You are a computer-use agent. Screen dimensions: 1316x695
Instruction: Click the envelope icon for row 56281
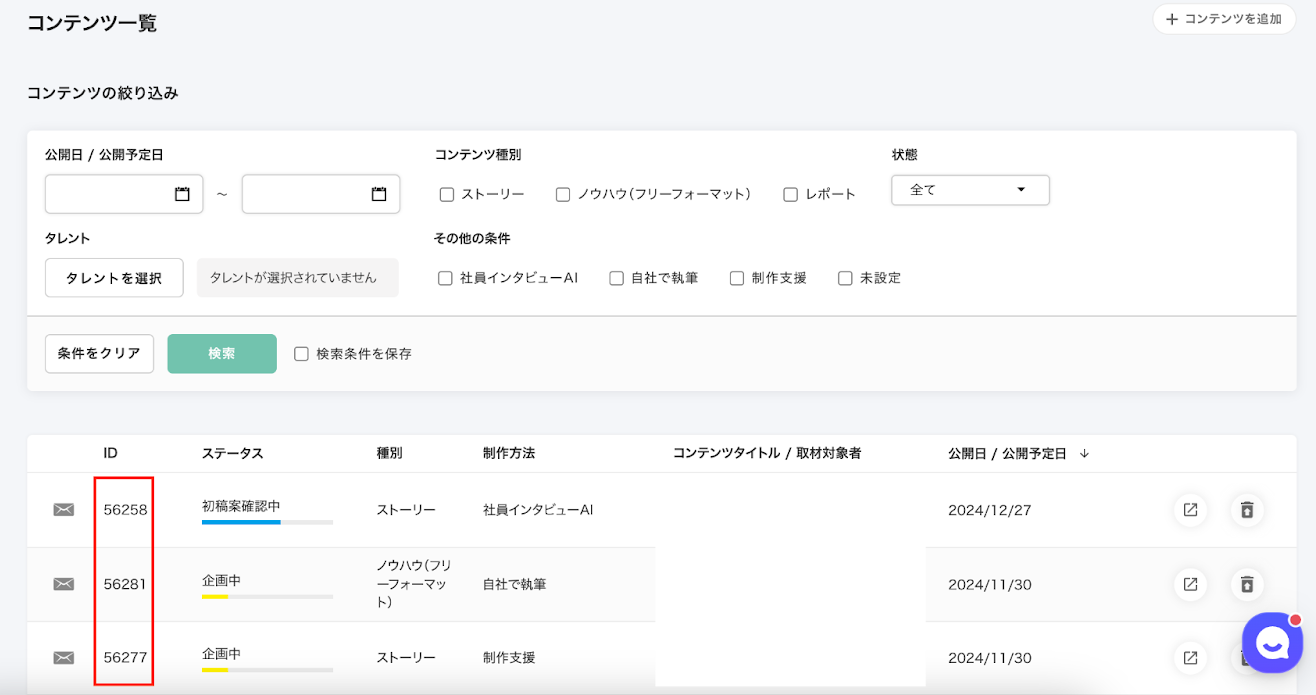click(x=64, y=584)
